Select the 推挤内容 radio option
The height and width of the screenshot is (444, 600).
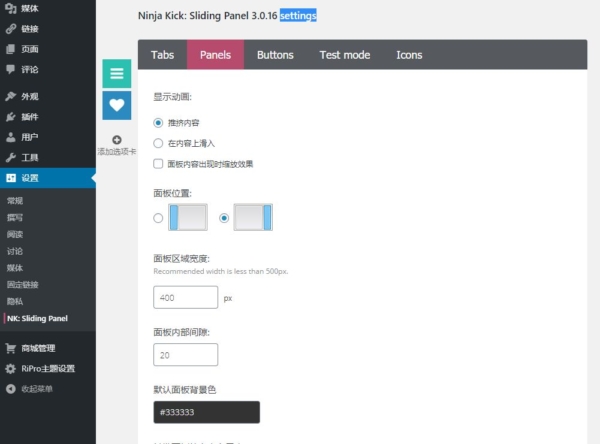click(158, 123)
